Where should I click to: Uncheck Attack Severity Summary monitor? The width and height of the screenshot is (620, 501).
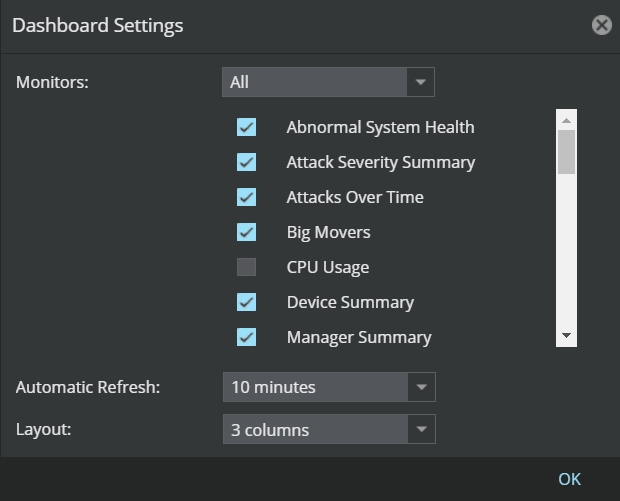(246, 162)
